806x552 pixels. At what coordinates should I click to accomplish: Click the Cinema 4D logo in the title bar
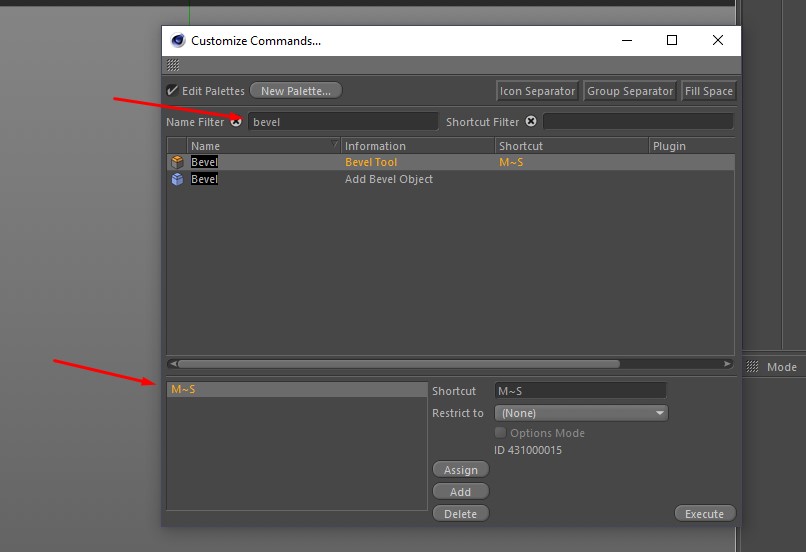coord(178,40)
